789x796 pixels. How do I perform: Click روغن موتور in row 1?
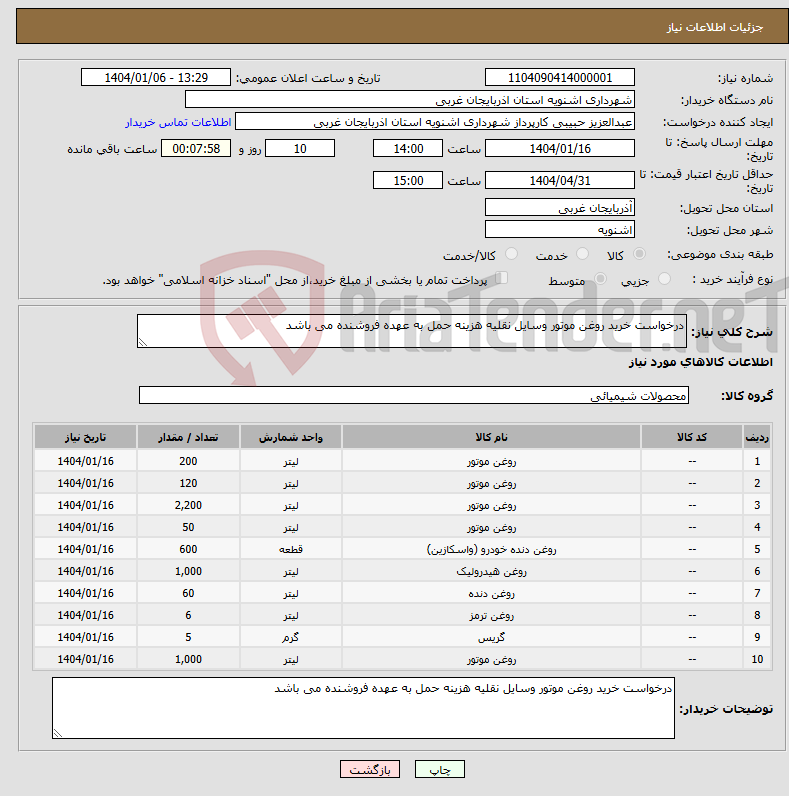491,461
